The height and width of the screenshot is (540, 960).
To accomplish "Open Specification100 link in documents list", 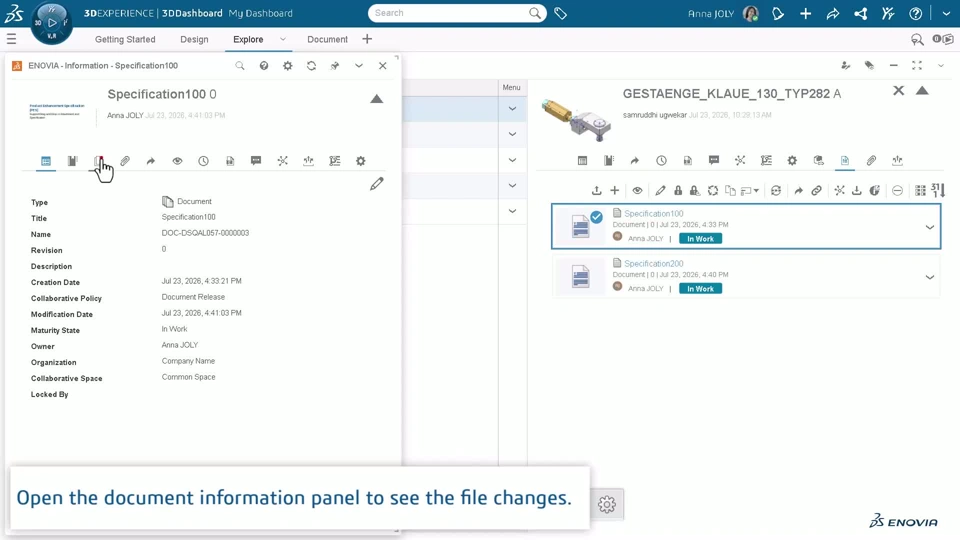I will (x=653, y=214).
